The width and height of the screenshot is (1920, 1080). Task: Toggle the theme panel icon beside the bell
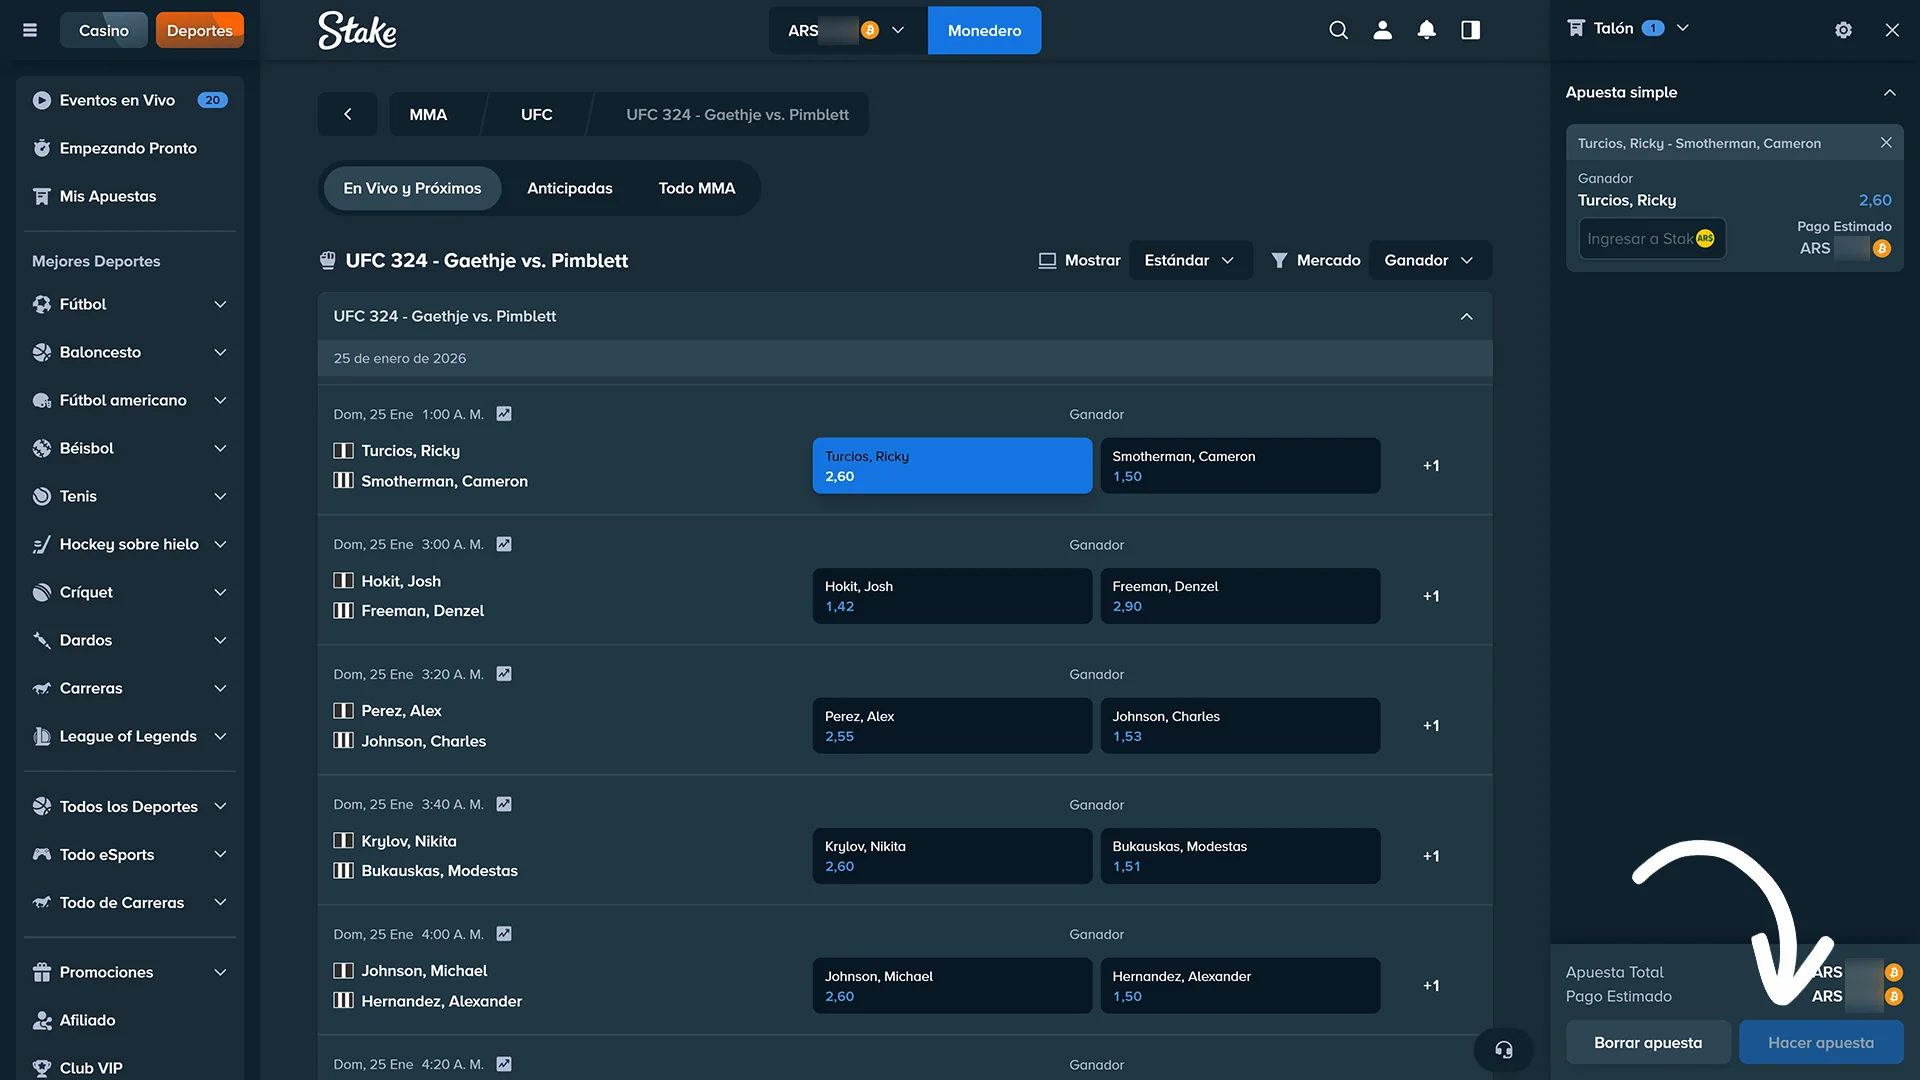pyautogui.click(x=1470, y=30)
